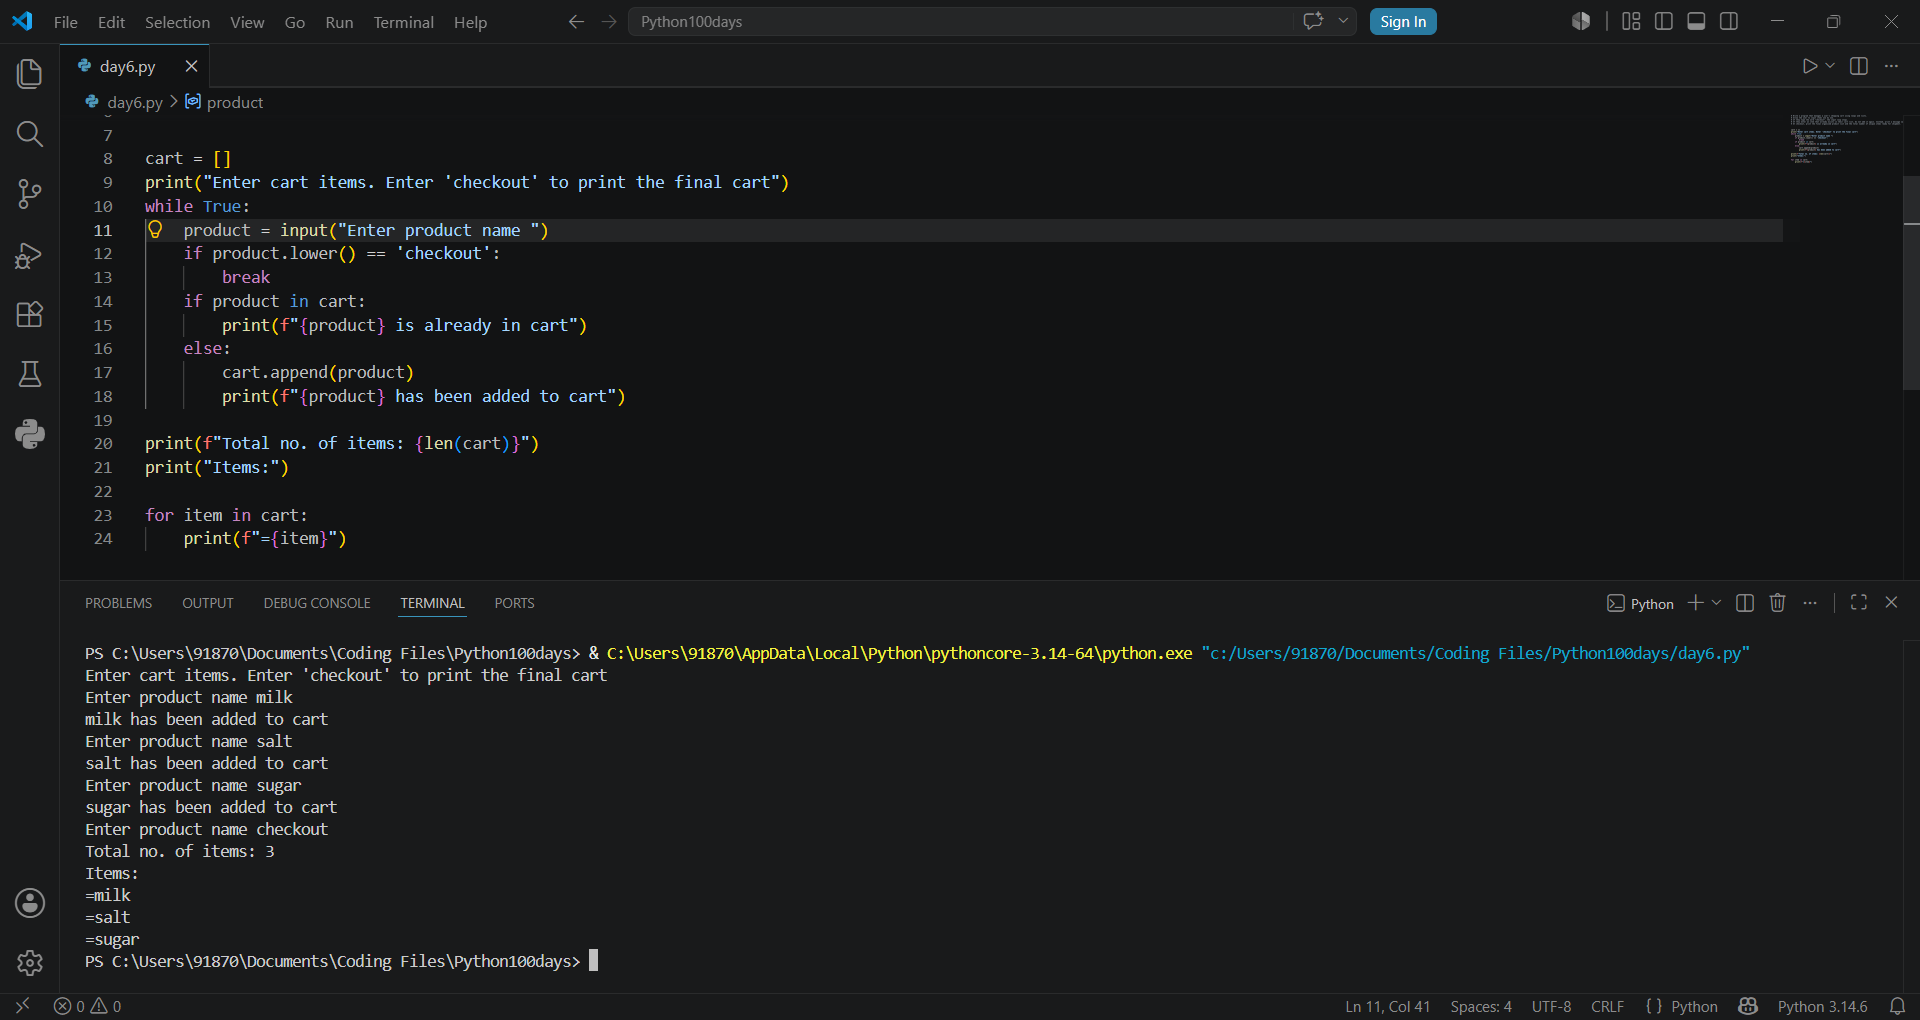Open the View menu

click(x=247, y=22)
